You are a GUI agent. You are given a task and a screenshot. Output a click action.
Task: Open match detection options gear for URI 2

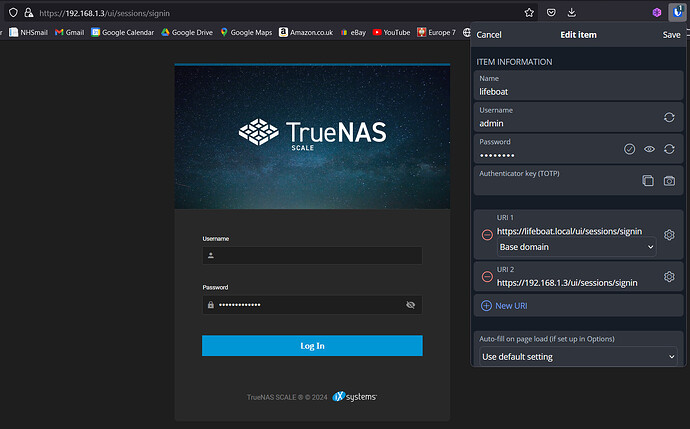point(669,276)
